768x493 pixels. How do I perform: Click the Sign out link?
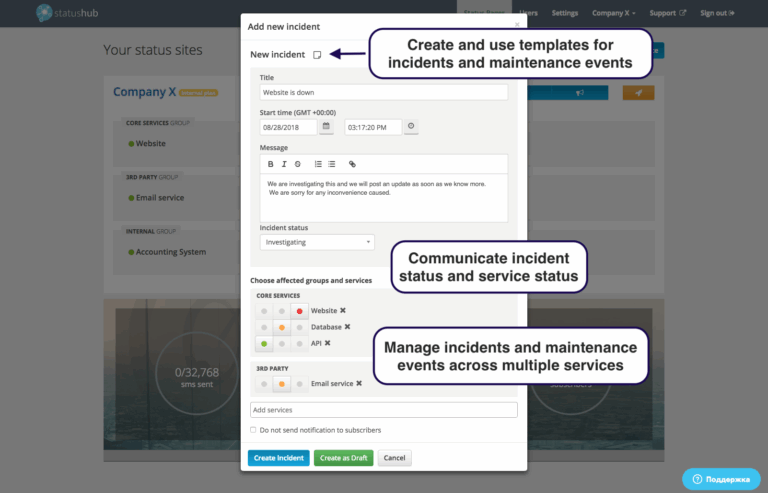pyautogui.click(x=717, y=13)
